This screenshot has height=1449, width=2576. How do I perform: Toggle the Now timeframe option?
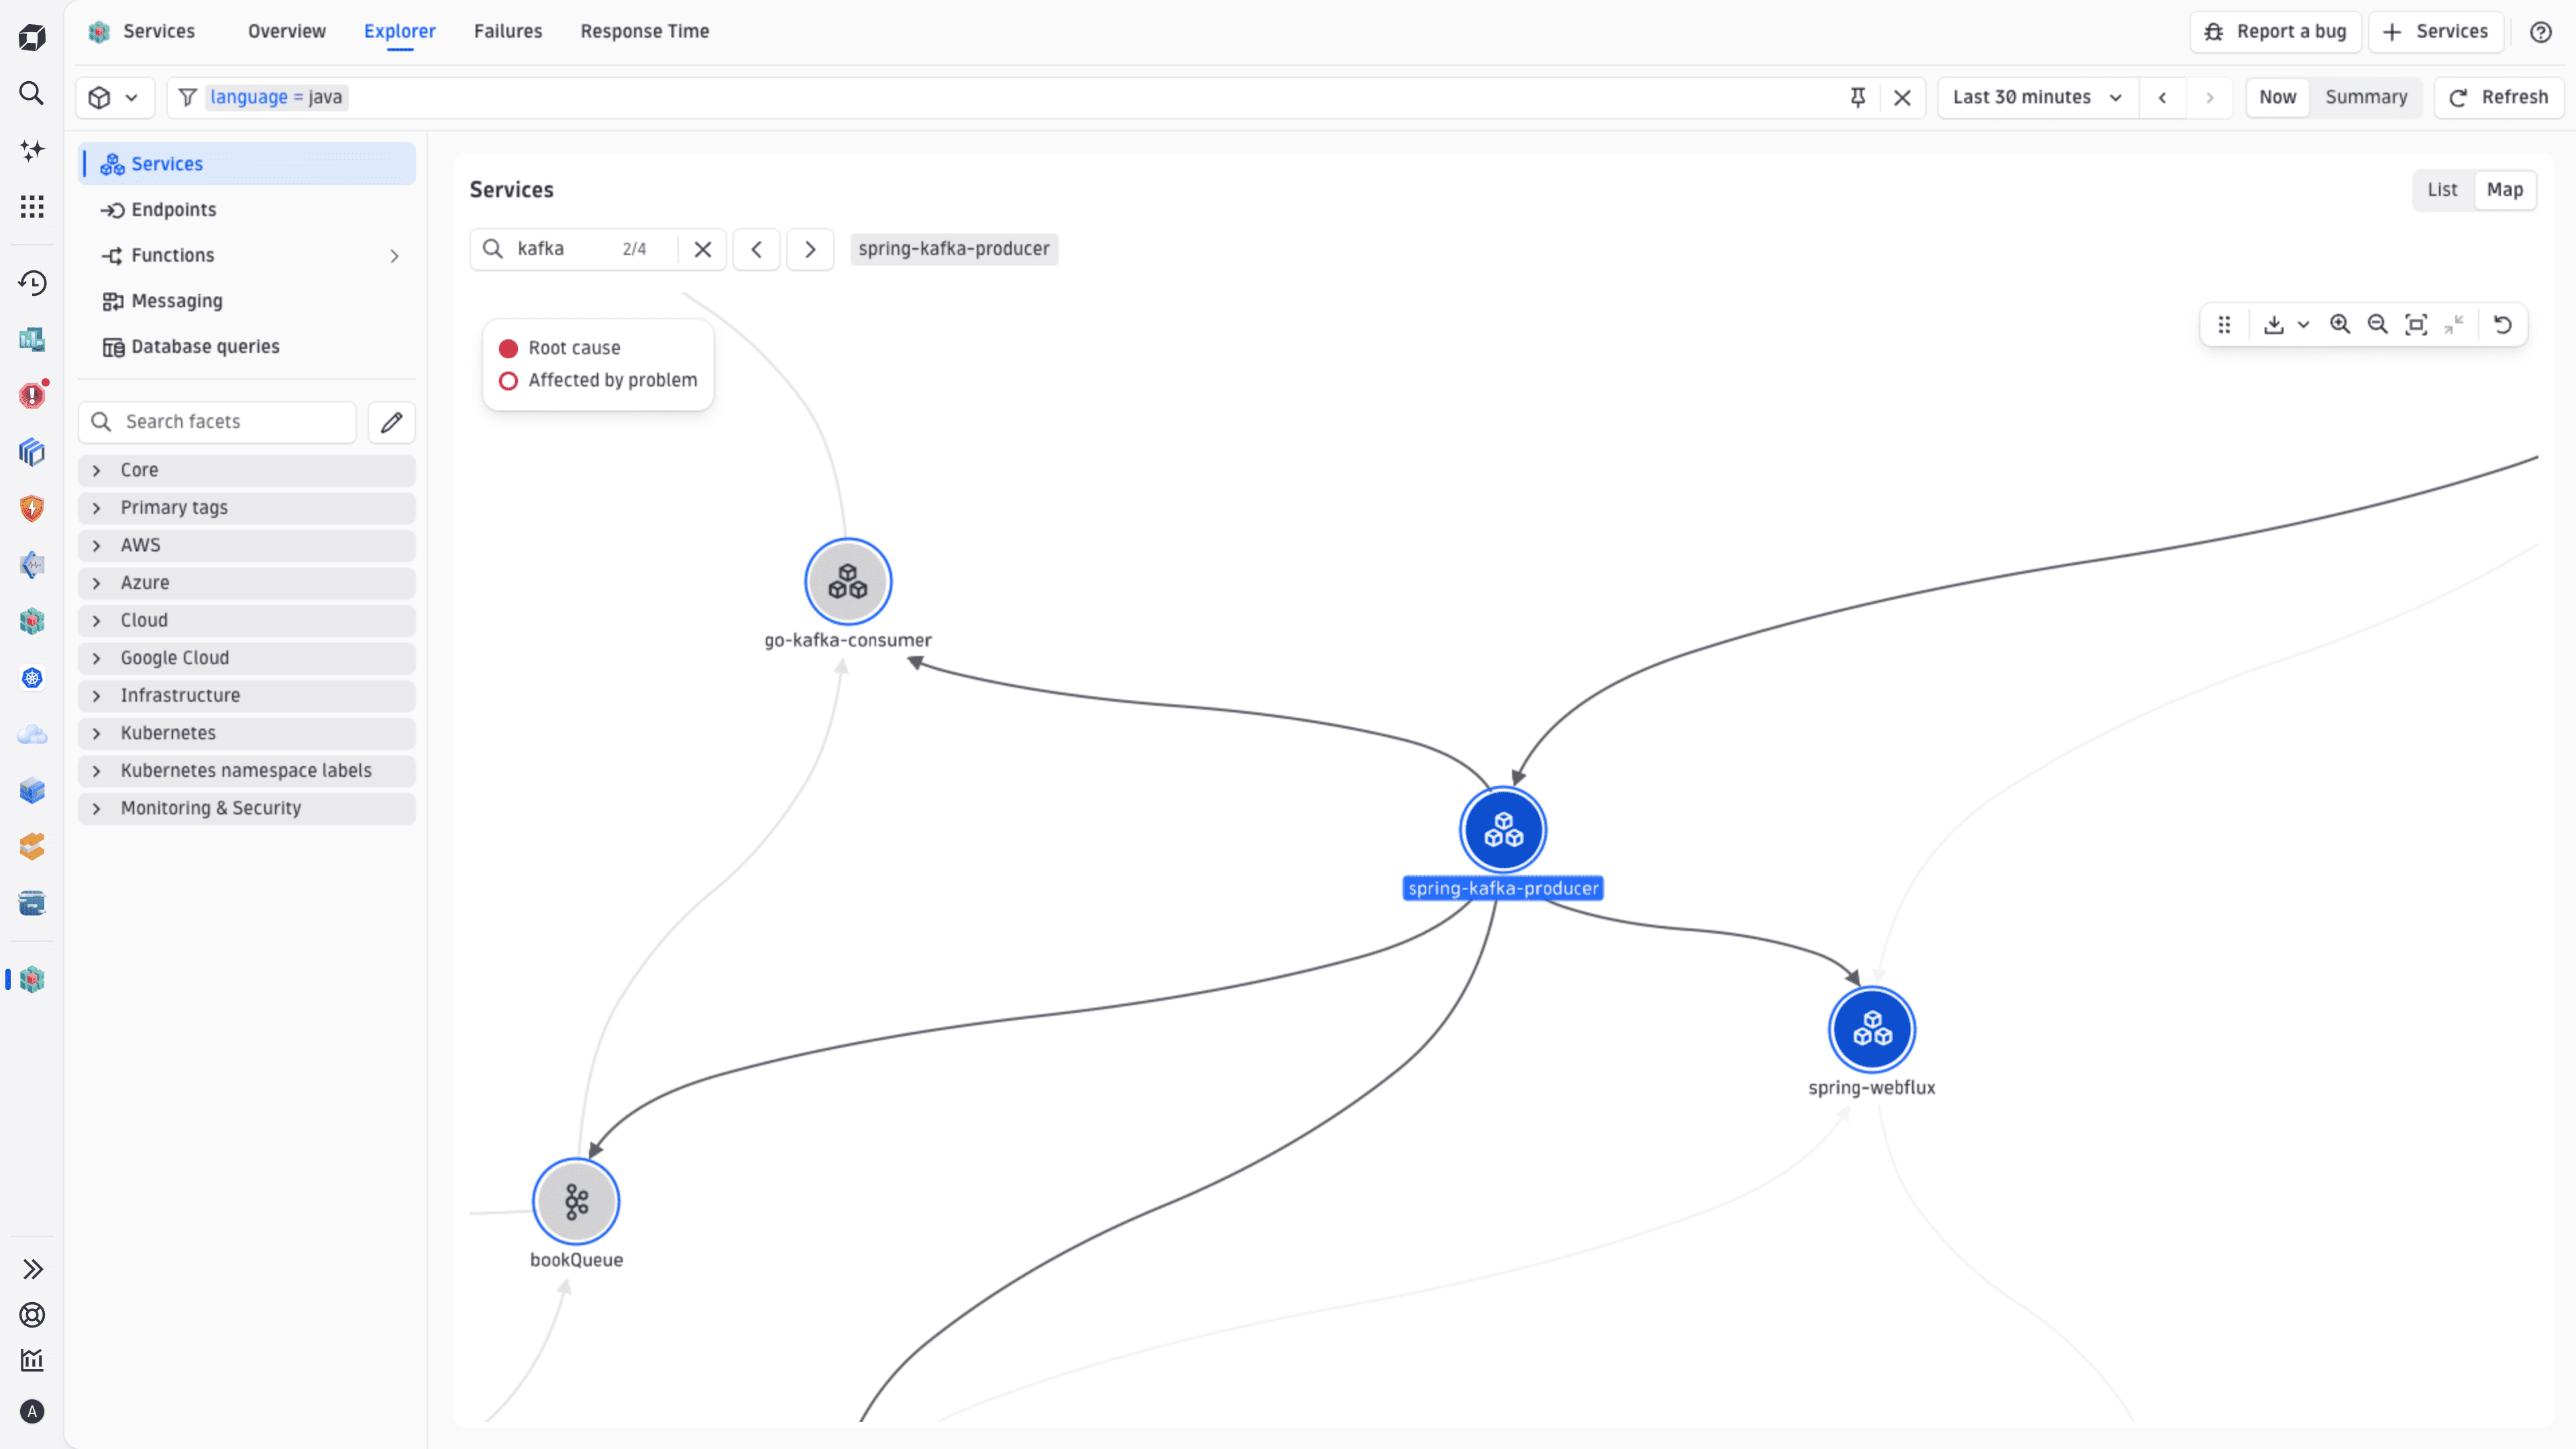click(x=2277, y=97)
